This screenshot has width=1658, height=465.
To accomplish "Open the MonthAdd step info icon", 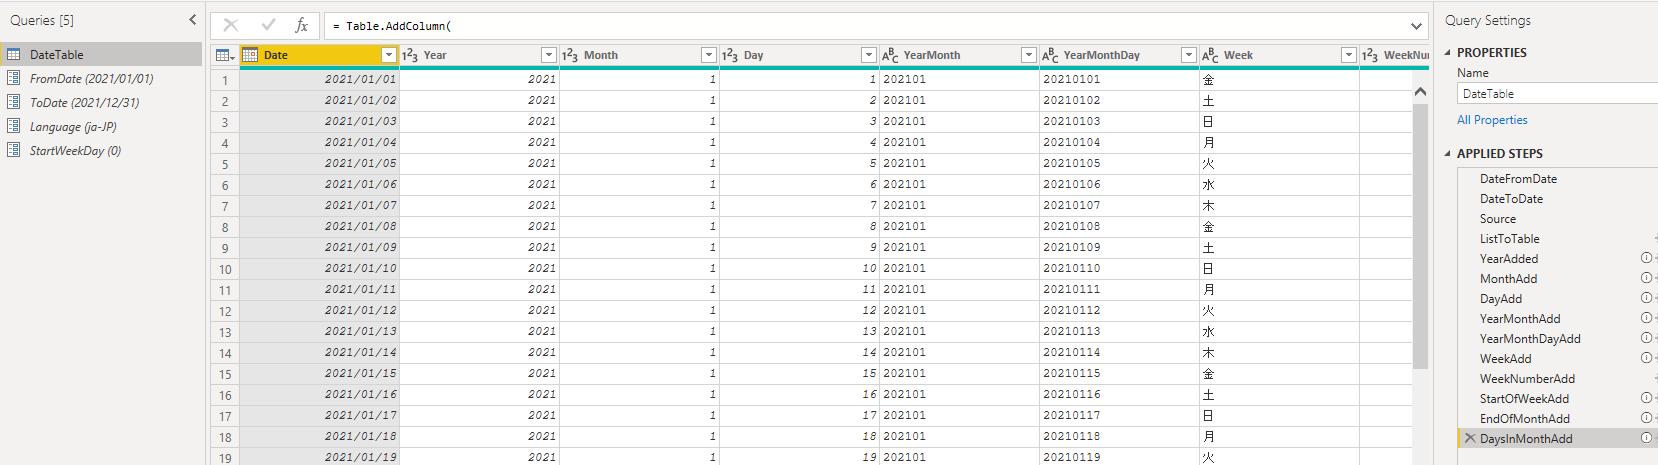I will [1646, 278].
